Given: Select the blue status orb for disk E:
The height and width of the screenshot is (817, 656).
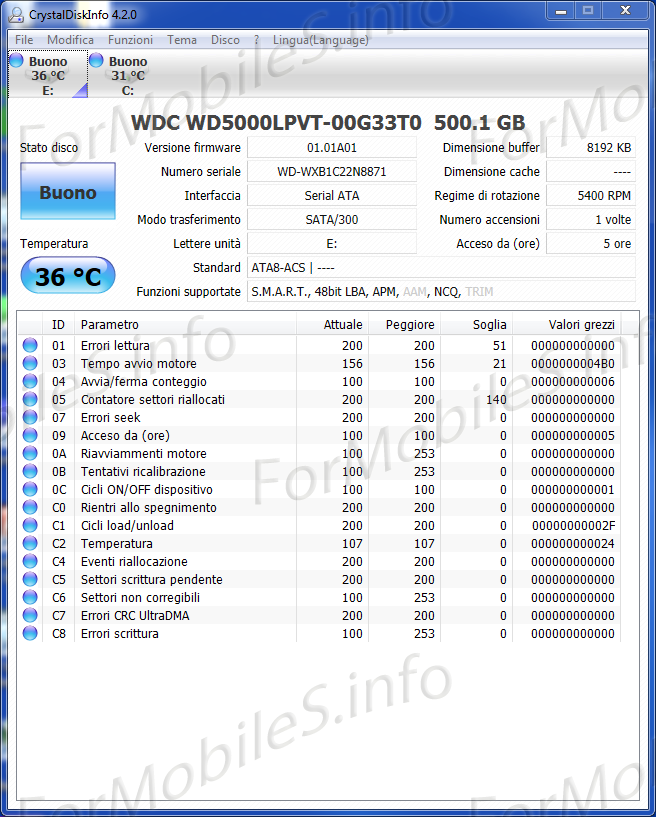Looking at the screenshot, I should [x=16, y=61].
